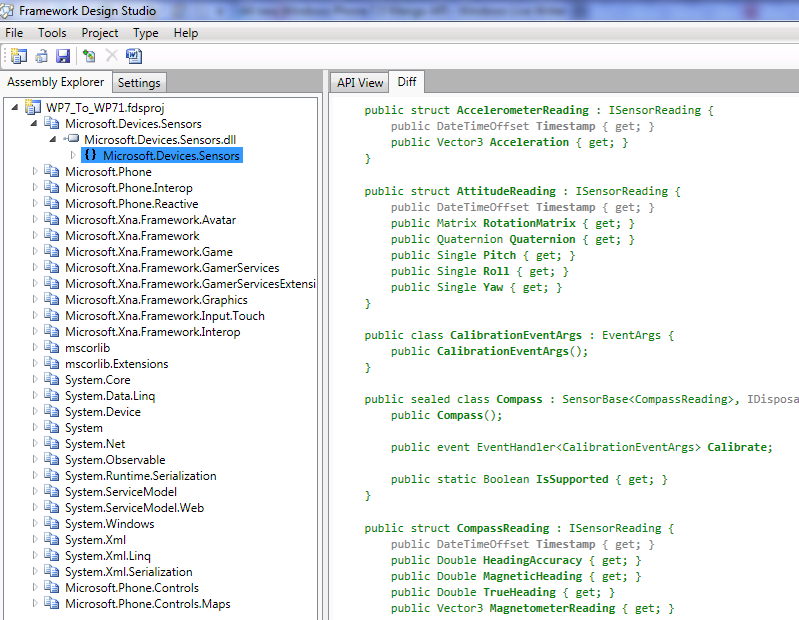799x620 pixels.
Task: Click the Microsoft.Phone assembly group icon
Action: coord(51,171)
